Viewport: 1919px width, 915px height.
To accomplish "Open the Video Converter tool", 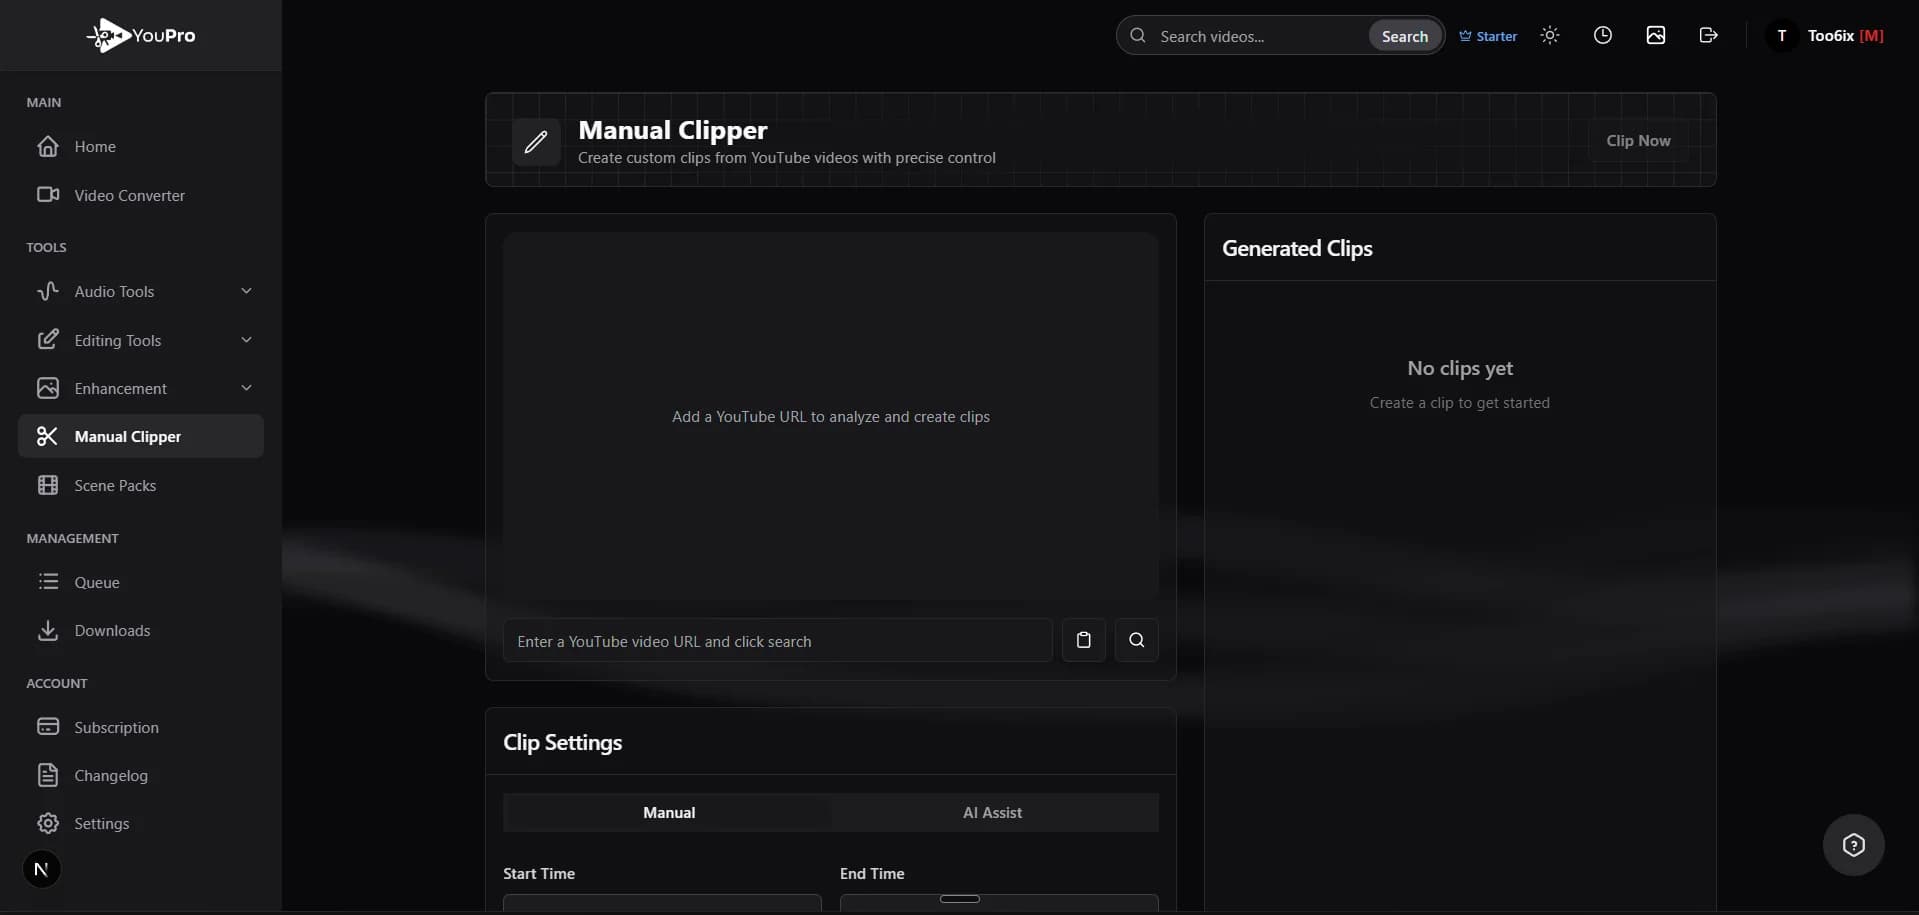I will pyautogui.click(x=129, y=195).
